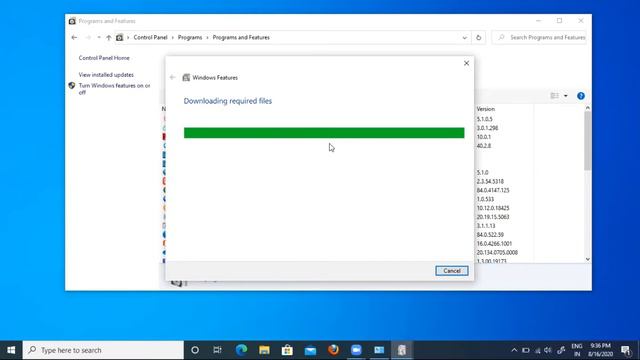Click the Version column header

click(x=486, y=109)
